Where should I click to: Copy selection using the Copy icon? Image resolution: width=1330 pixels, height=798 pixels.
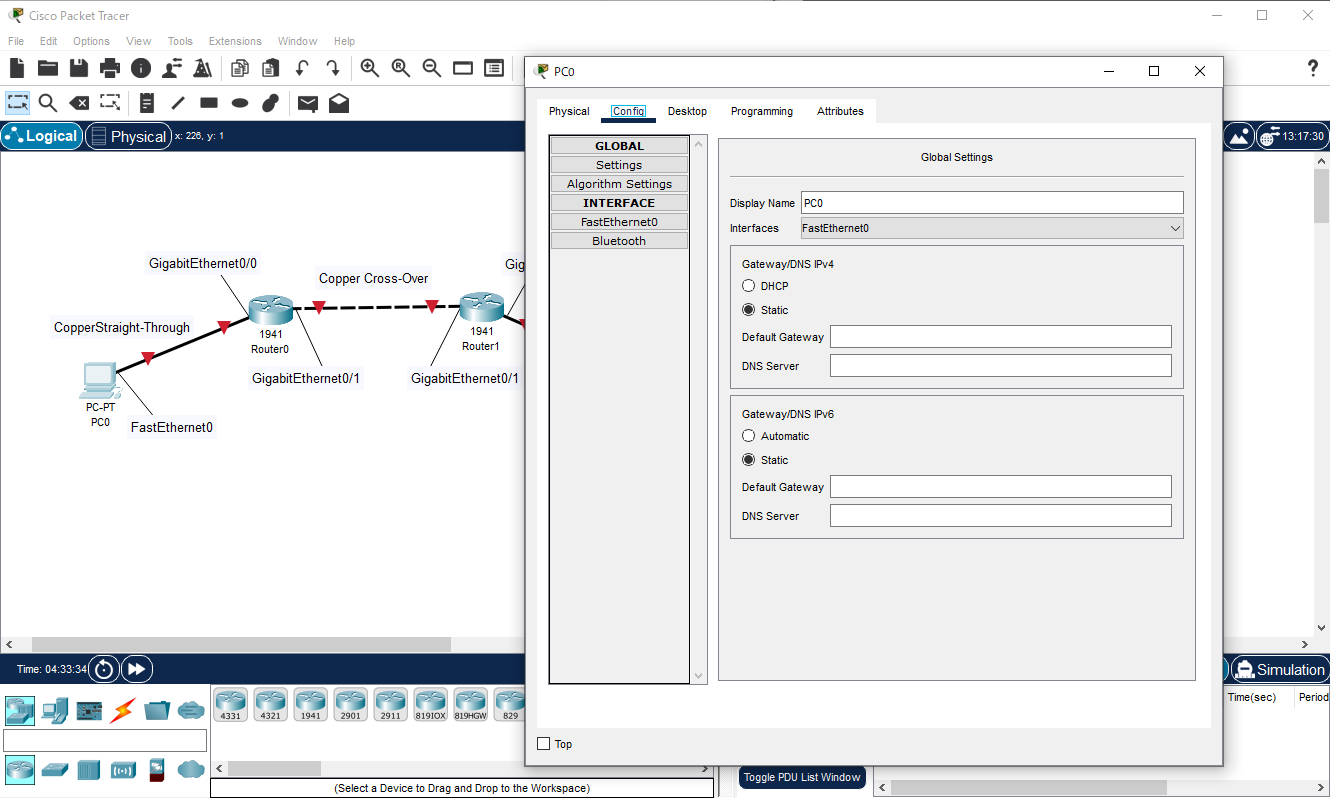[x=239, y=68]
